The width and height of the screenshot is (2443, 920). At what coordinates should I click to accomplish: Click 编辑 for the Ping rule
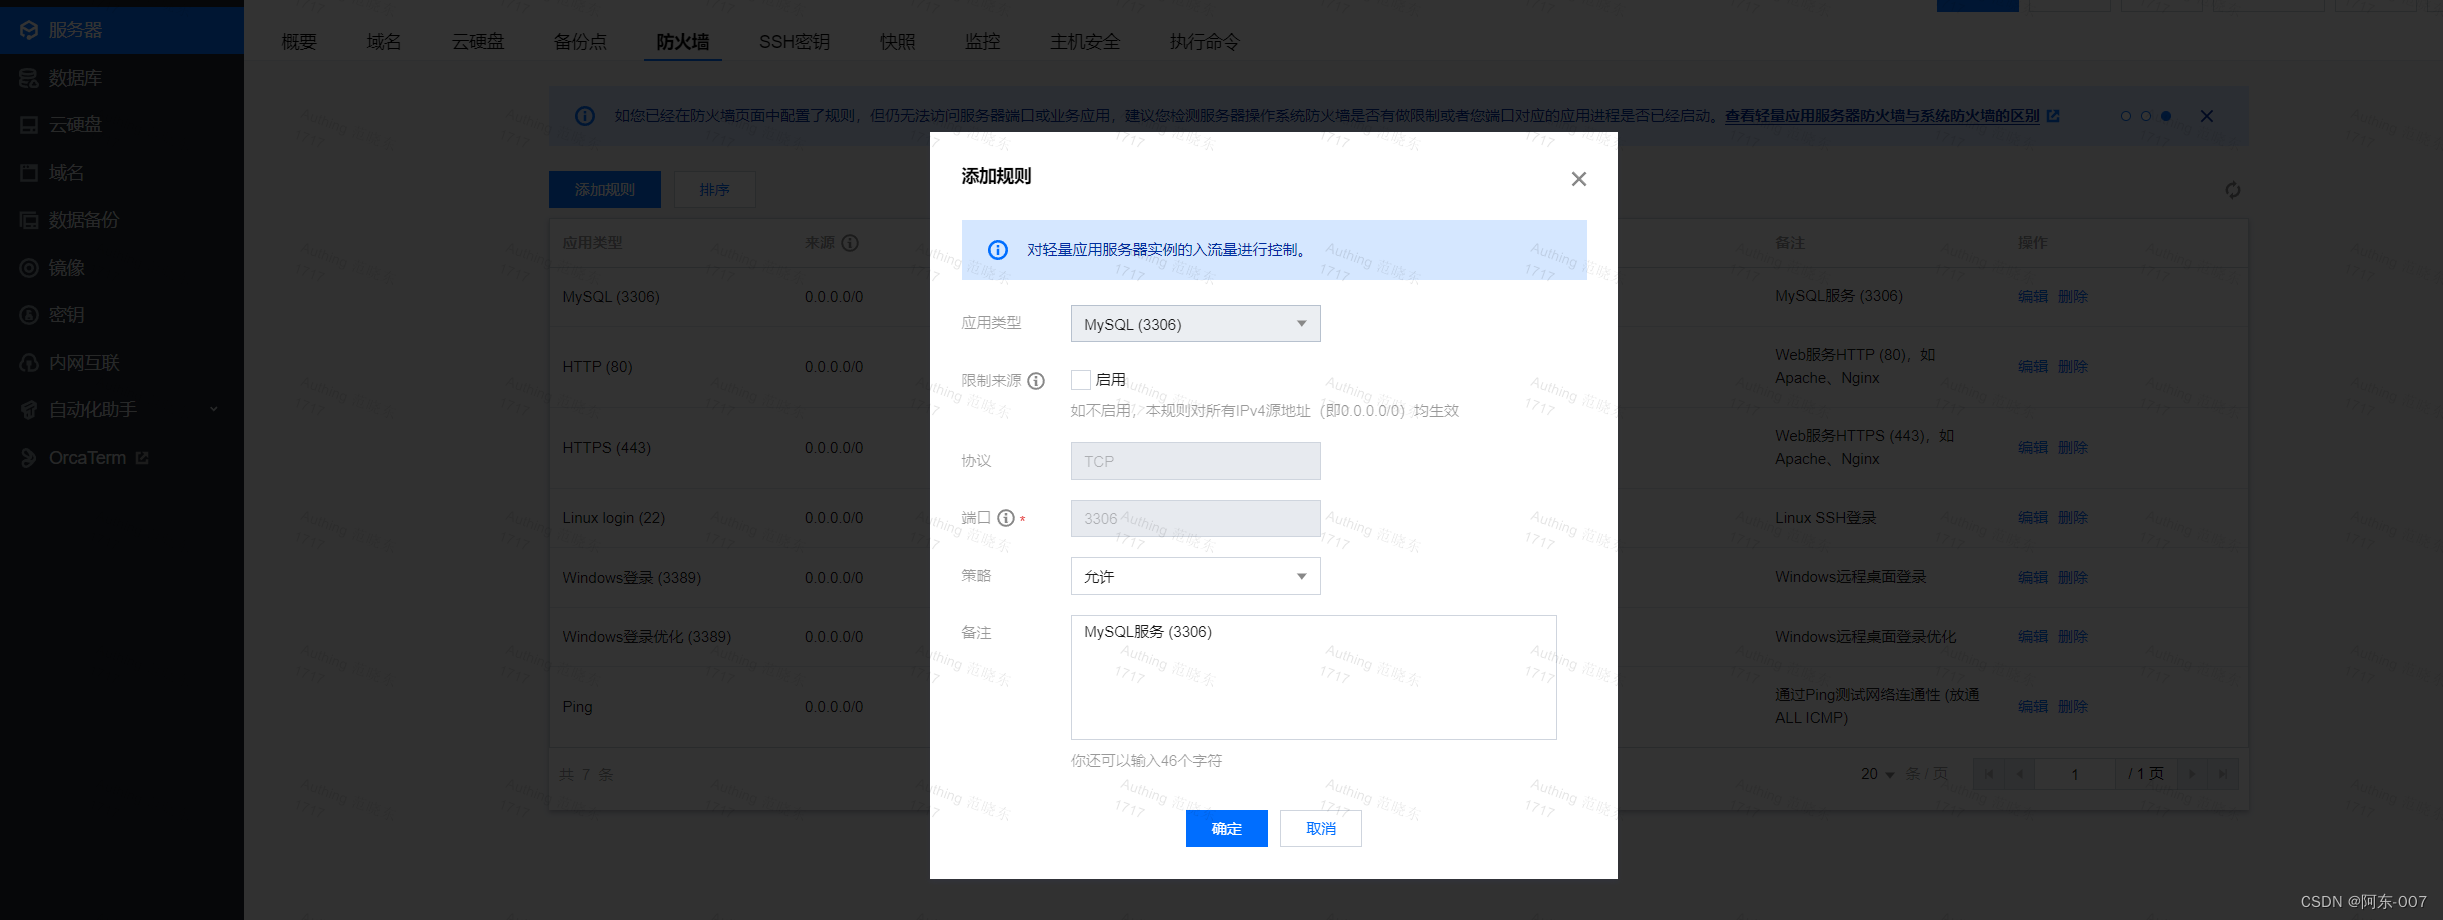click(x=2033, y=707)
